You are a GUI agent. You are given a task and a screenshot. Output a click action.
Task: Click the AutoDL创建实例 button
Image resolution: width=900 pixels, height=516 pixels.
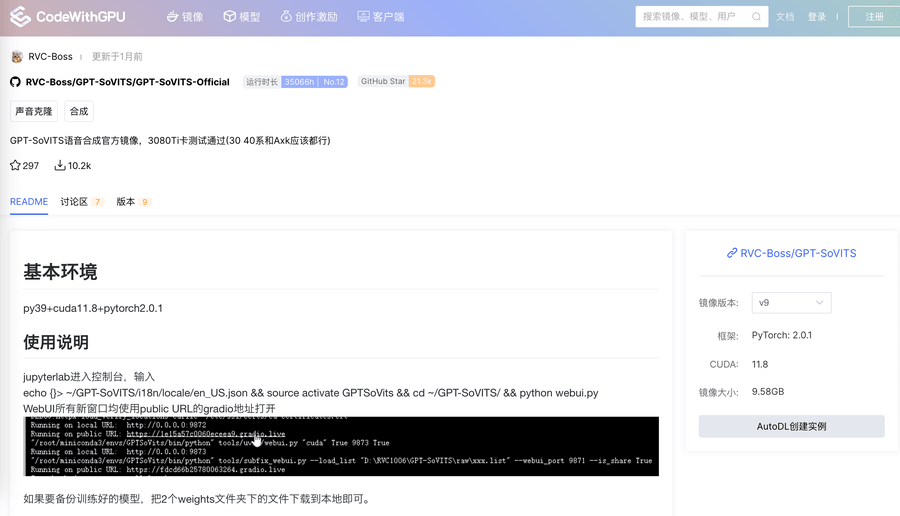tap(792, 426)
